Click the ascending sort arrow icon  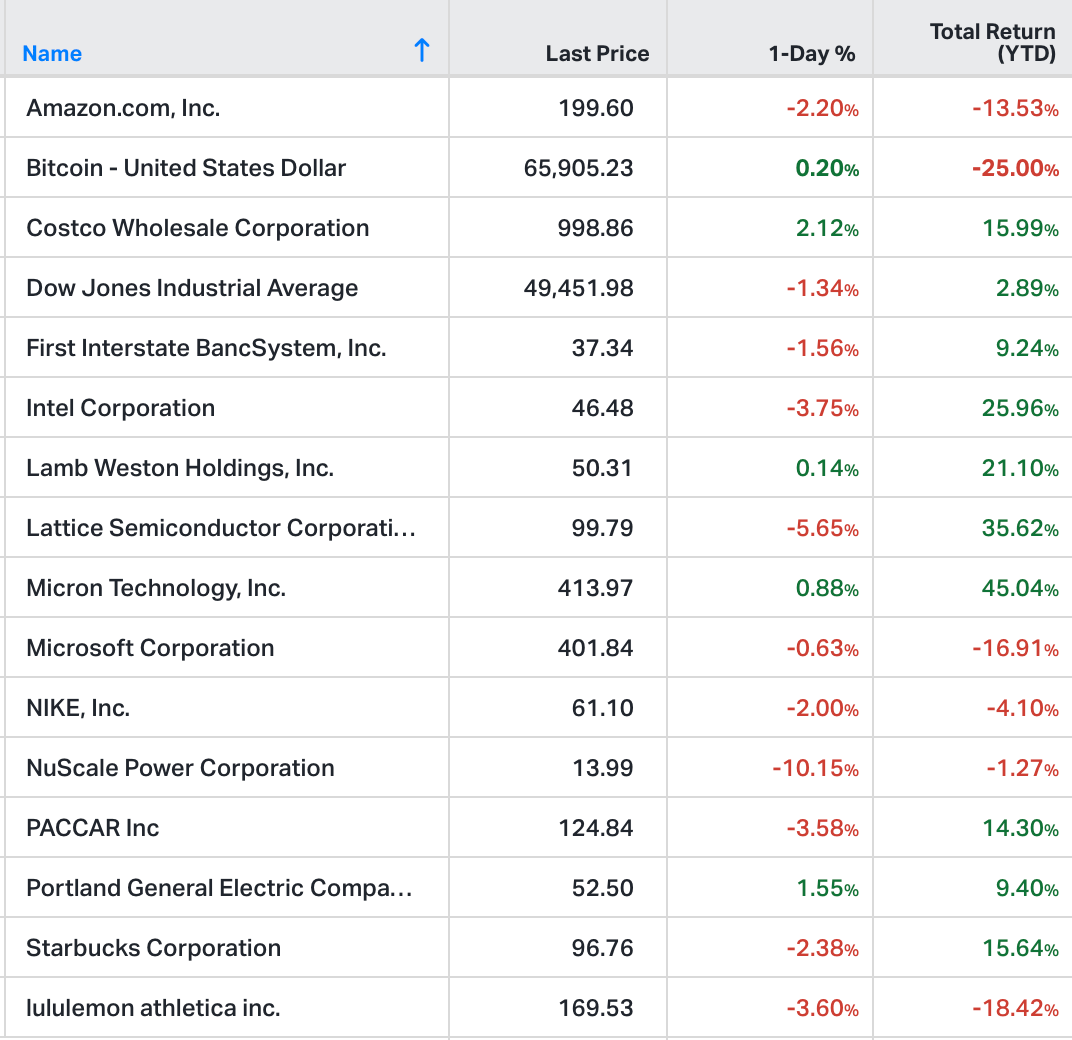[422, 51]
